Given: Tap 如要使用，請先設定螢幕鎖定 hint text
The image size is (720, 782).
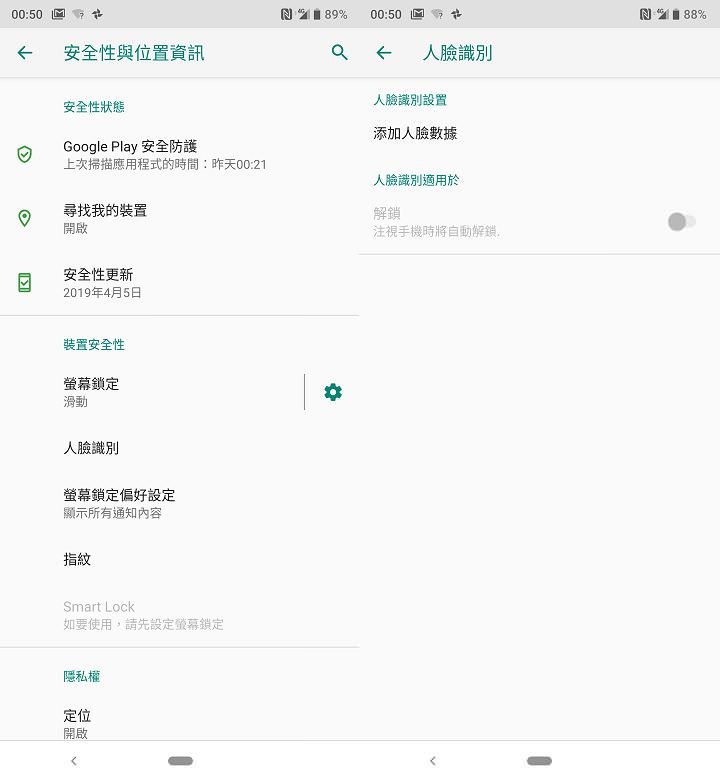Looking at the screenshot, I should (144, 624).
